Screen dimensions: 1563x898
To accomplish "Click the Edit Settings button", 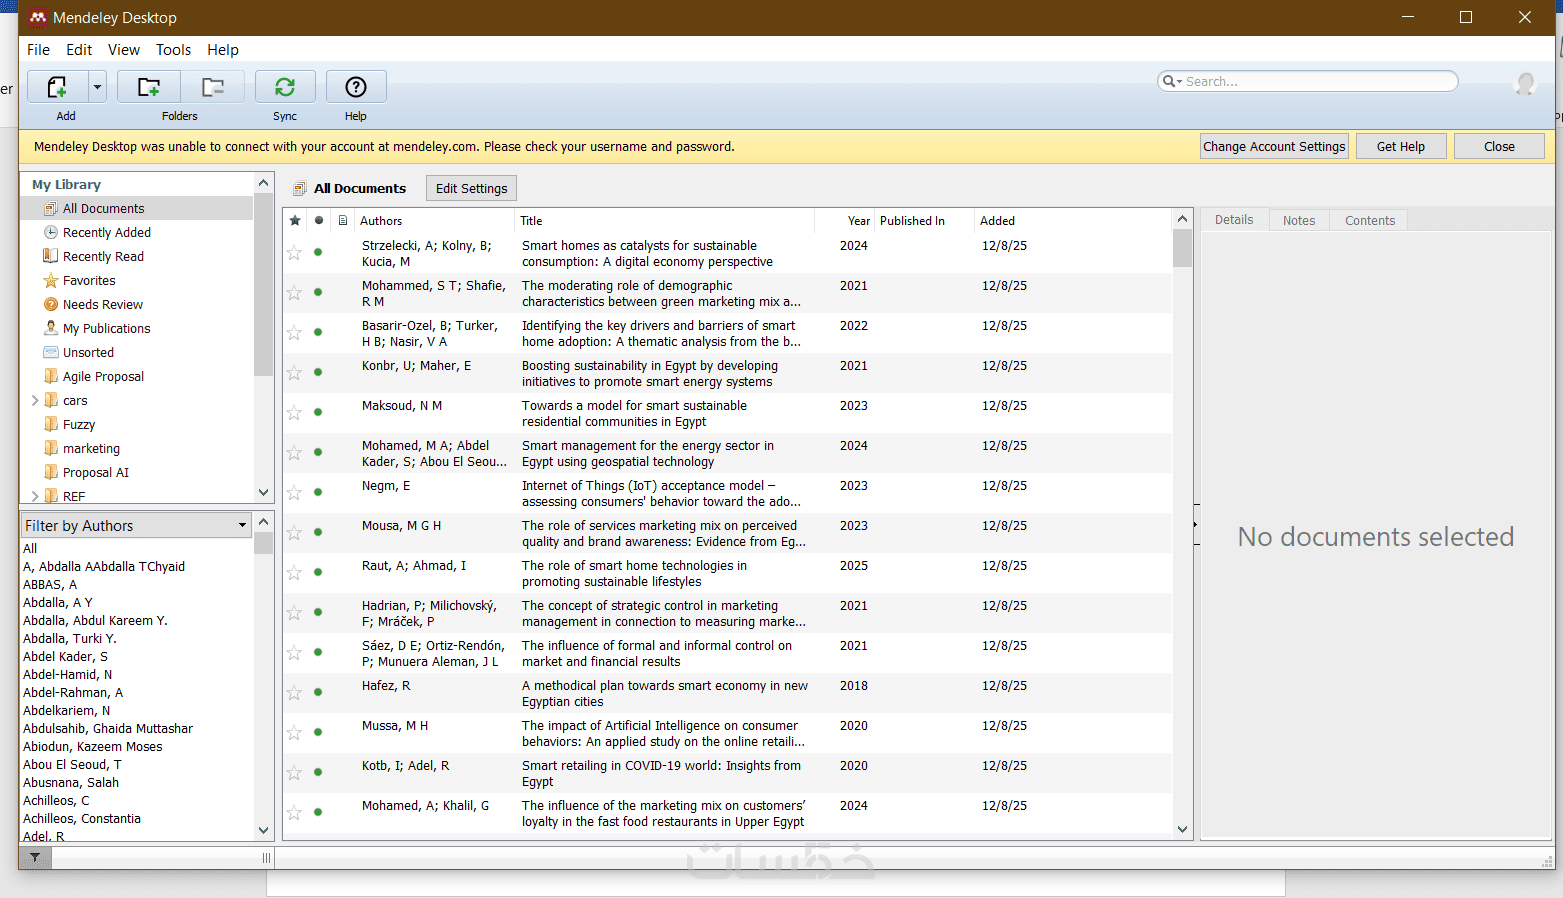I will (471, 188).
